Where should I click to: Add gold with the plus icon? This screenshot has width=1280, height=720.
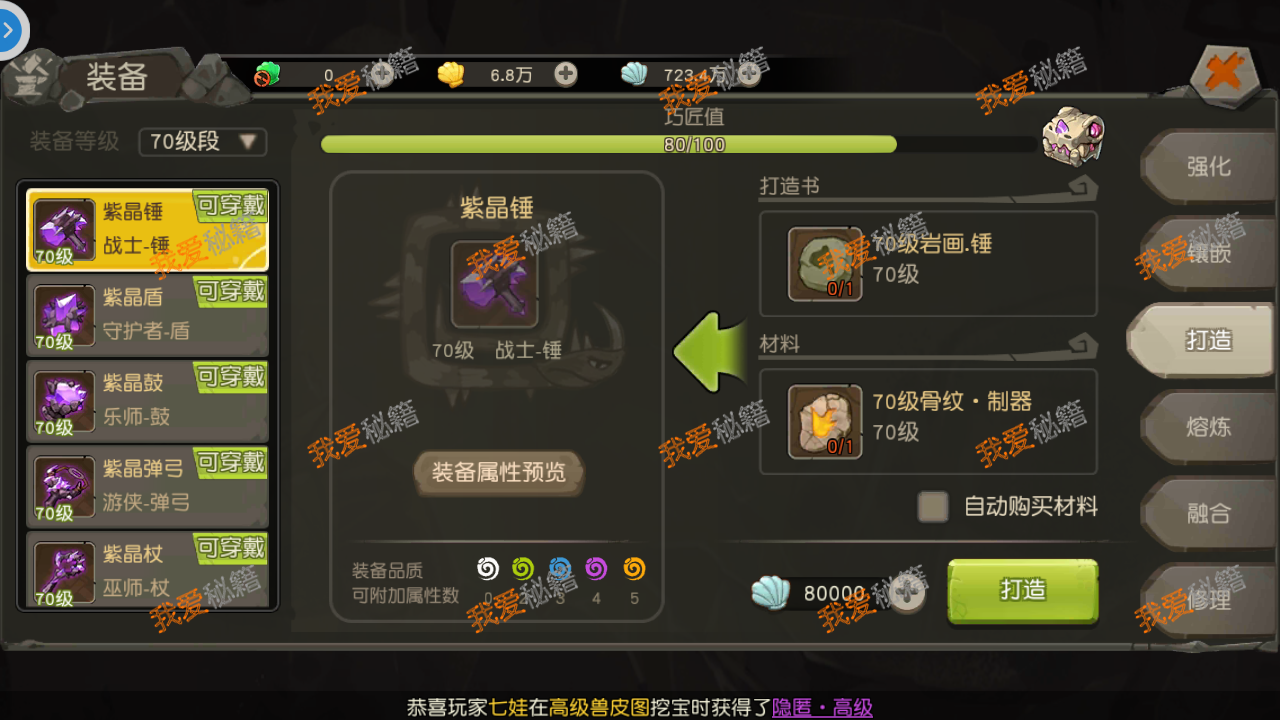click(565, 74)
